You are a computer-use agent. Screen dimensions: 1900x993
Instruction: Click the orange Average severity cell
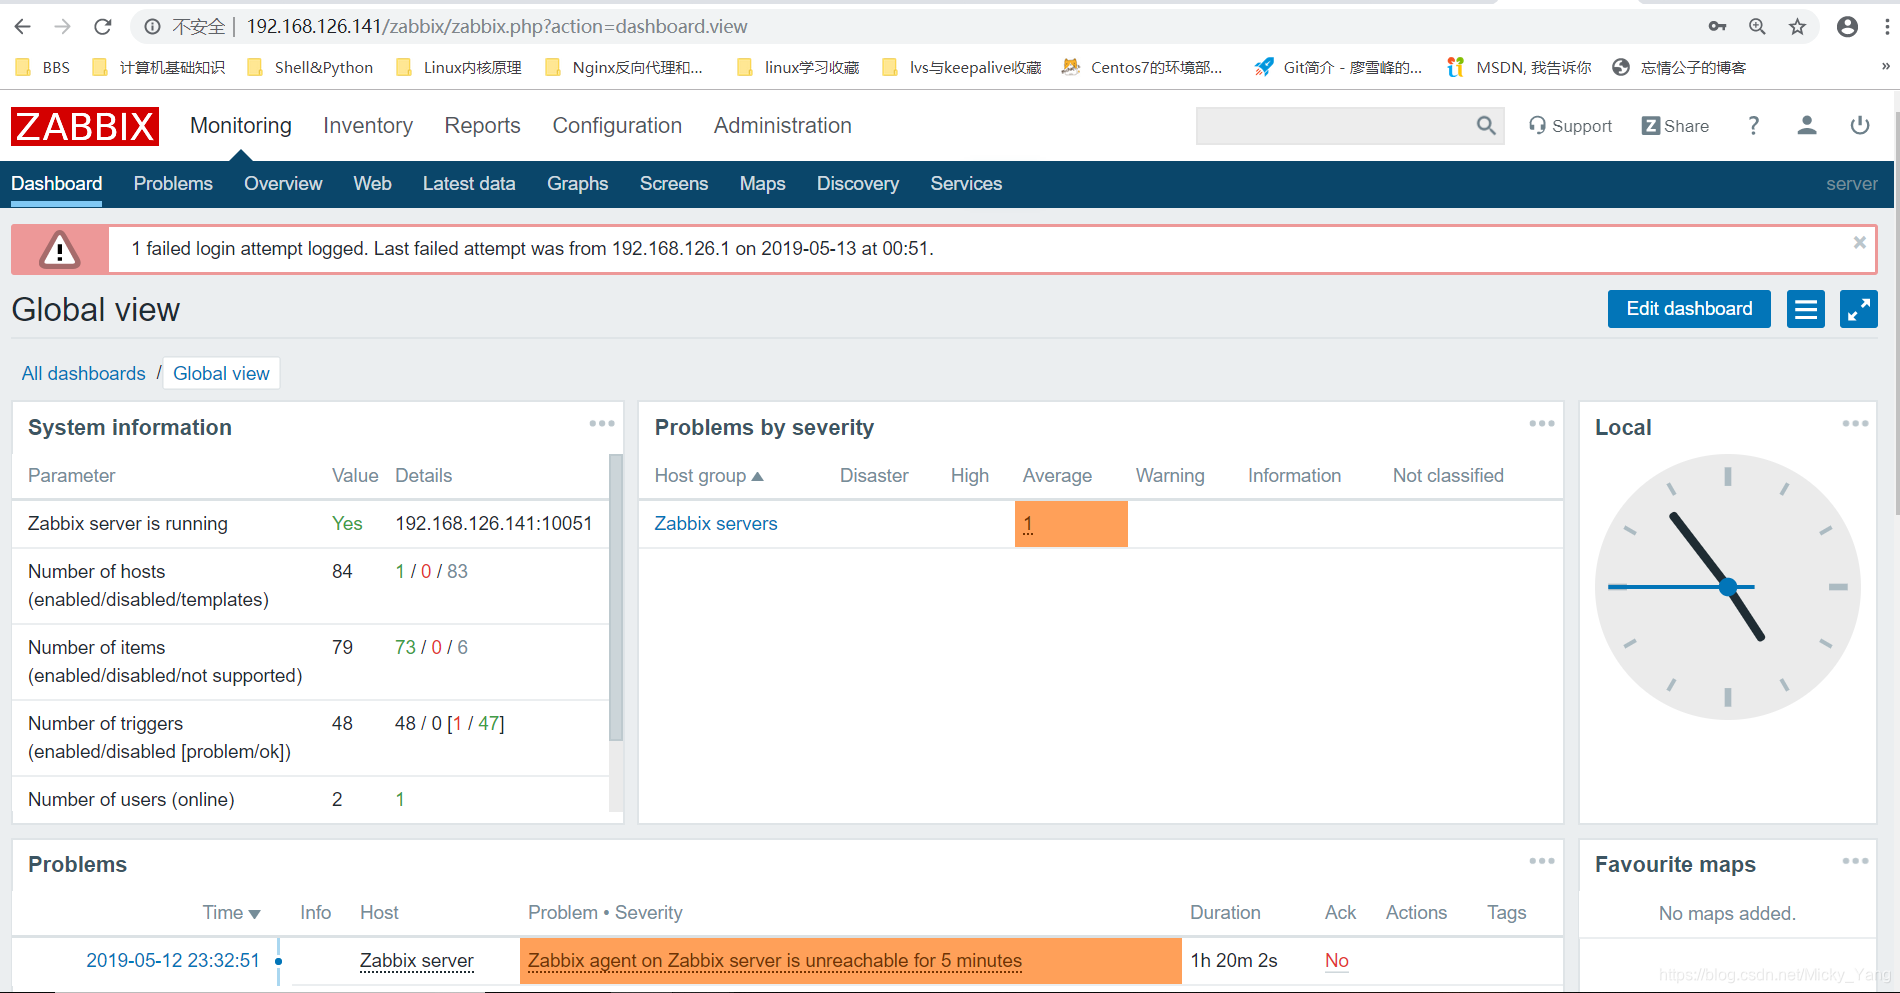1071,524
